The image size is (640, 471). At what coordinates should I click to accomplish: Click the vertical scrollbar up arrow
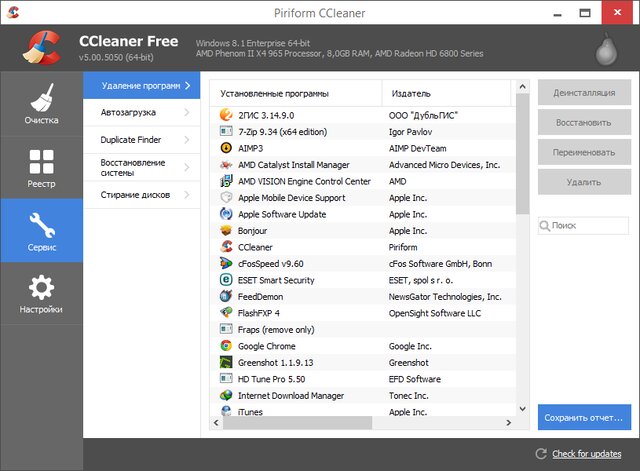522,87
